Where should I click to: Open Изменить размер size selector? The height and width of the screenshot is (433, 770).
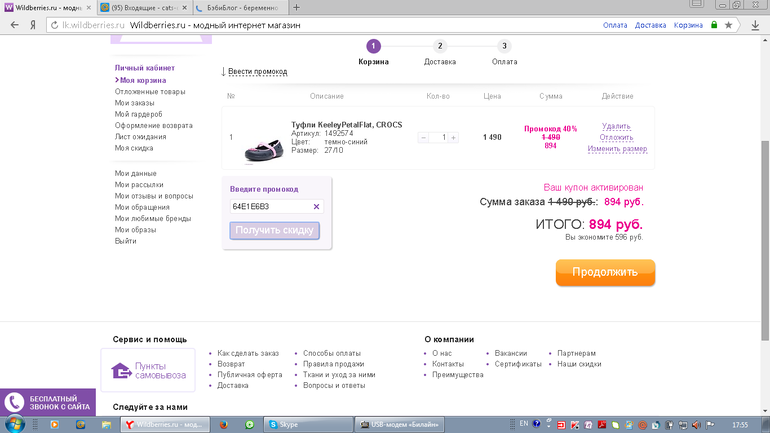click(617, 149)
